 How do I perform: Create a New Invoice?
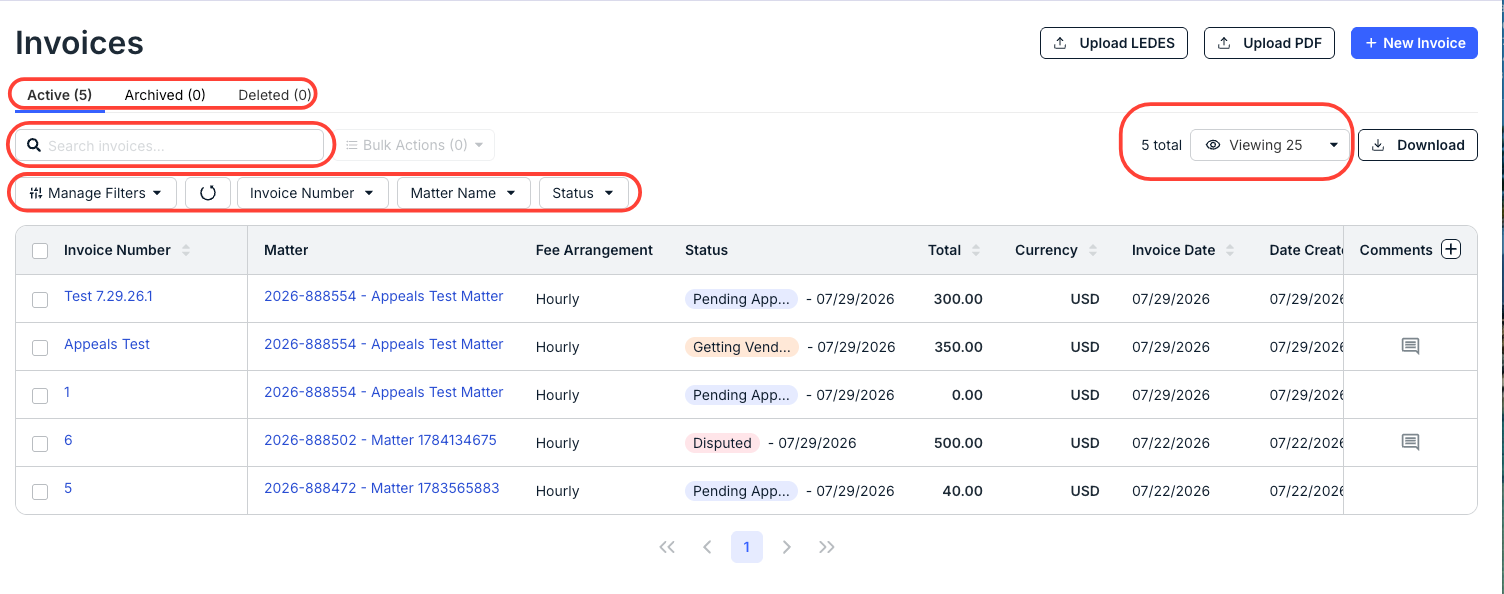click(x=1414, y=43)
